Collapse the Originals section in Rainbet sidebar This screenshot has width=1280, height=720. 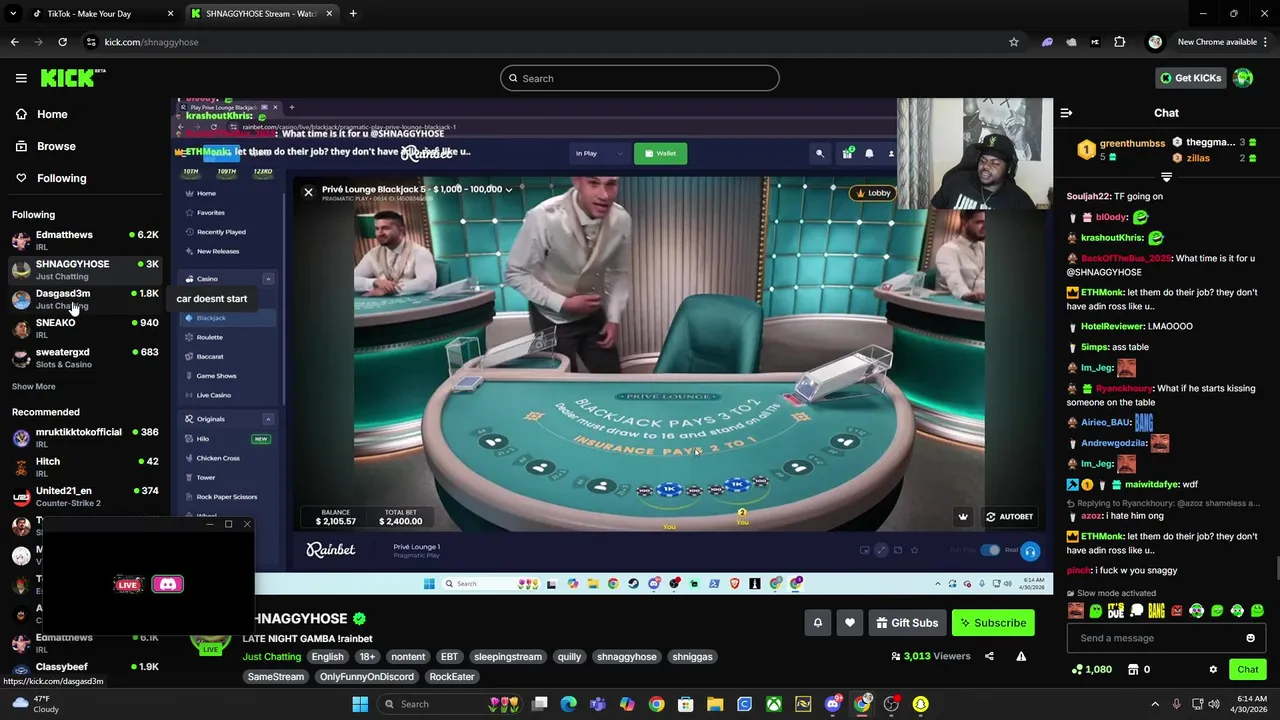point(267,419)
